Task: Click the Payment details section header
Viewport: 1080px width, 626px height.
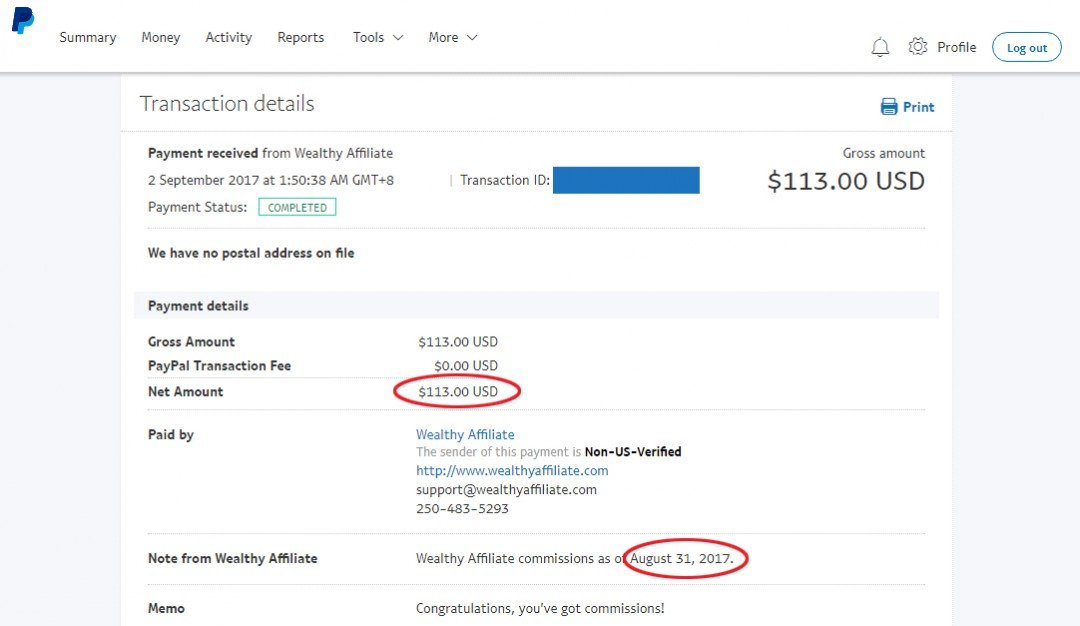Action: 536,305
